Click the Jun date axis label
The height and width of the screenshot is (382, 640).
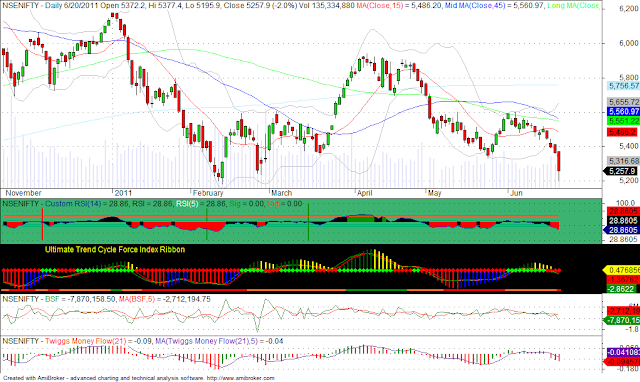(x=516, y=193)
